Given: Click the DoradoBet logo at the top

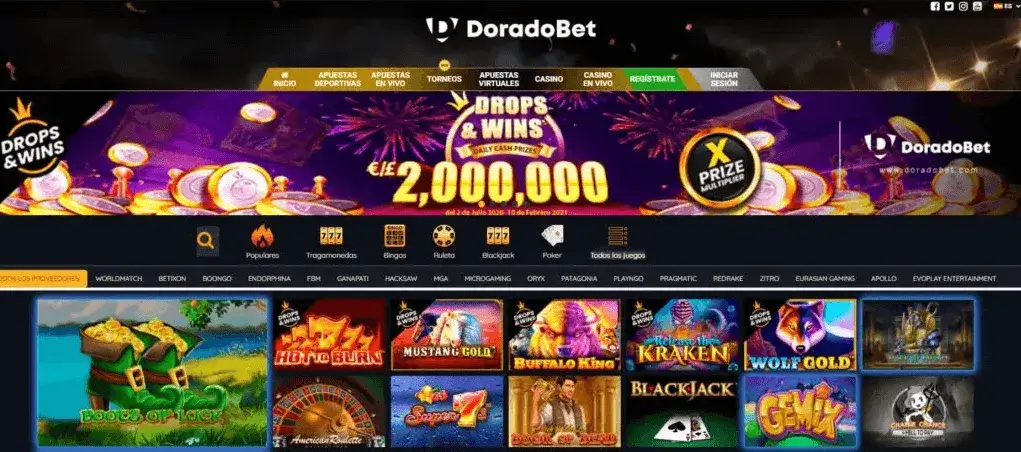Looking at the screenshot, I should [510, 29].
